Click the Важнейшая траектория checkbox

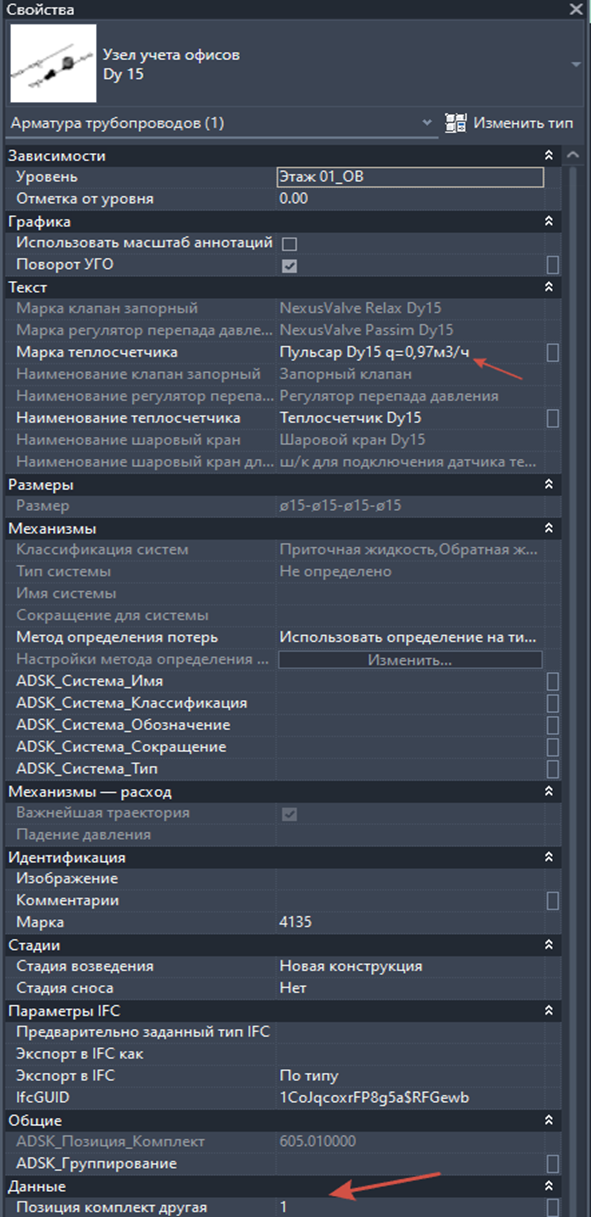point(290,813)
